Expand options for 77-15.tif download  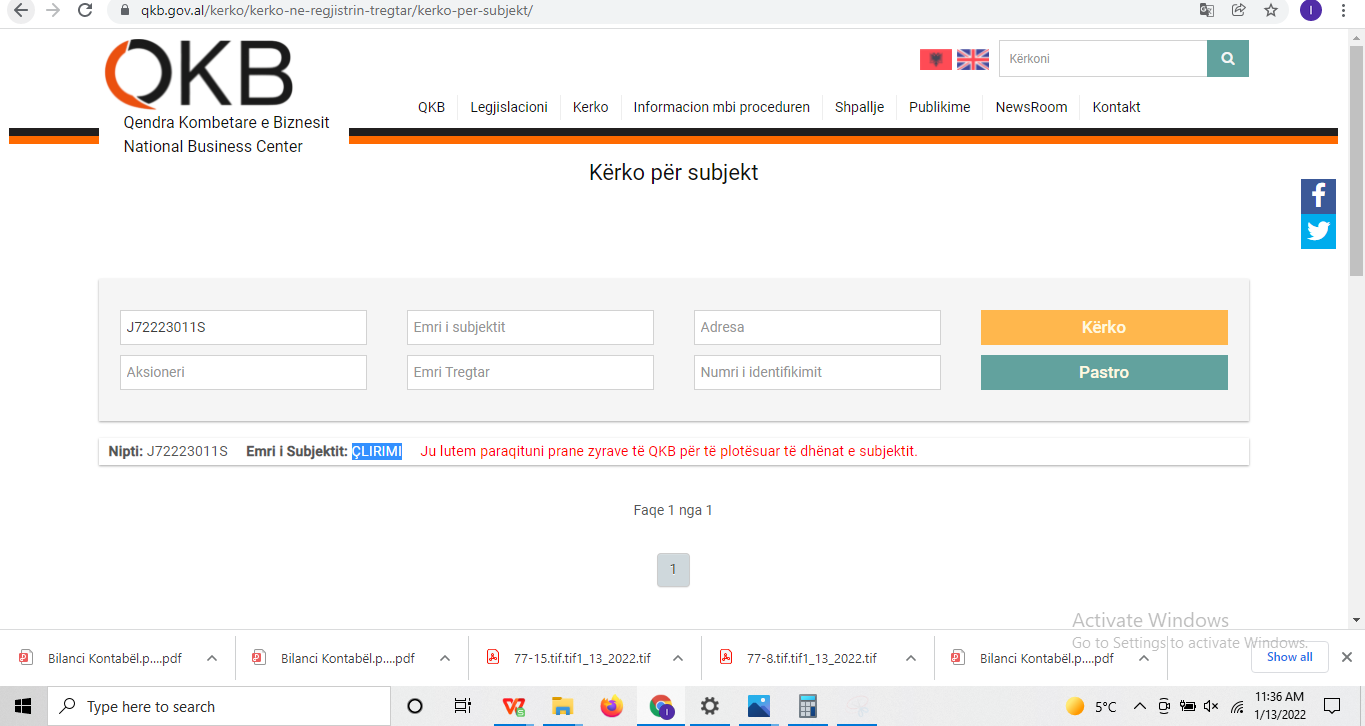point(678,658)
